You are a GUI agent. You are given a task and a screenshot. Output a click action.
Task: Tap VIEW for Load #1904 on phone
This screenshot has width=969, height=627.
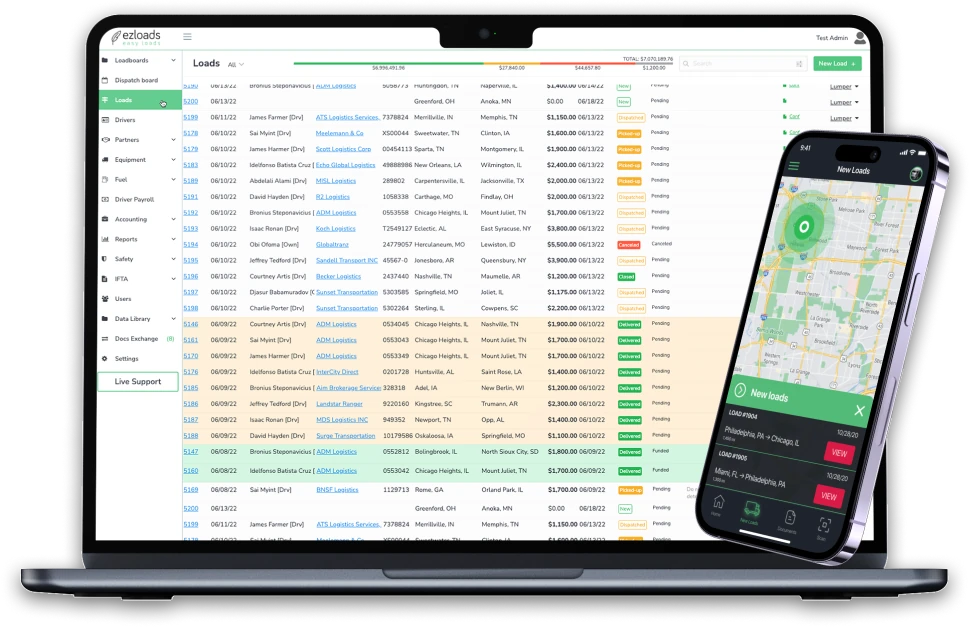(839, 453)
